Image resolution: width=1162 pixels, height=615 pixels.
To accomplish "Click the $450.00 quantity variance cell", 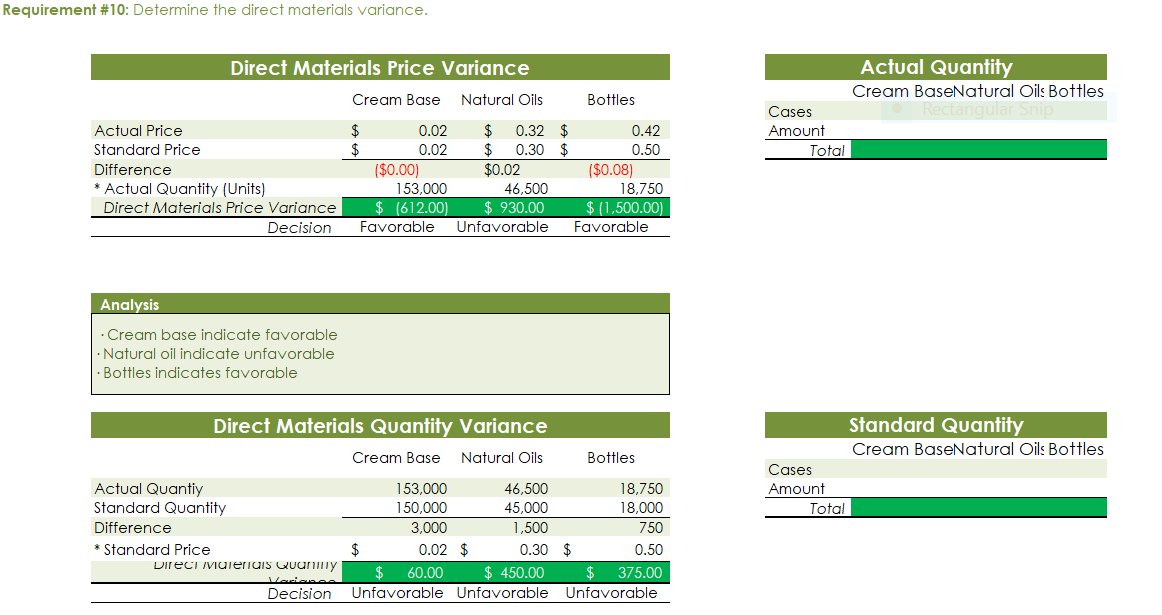I will 510,572.
